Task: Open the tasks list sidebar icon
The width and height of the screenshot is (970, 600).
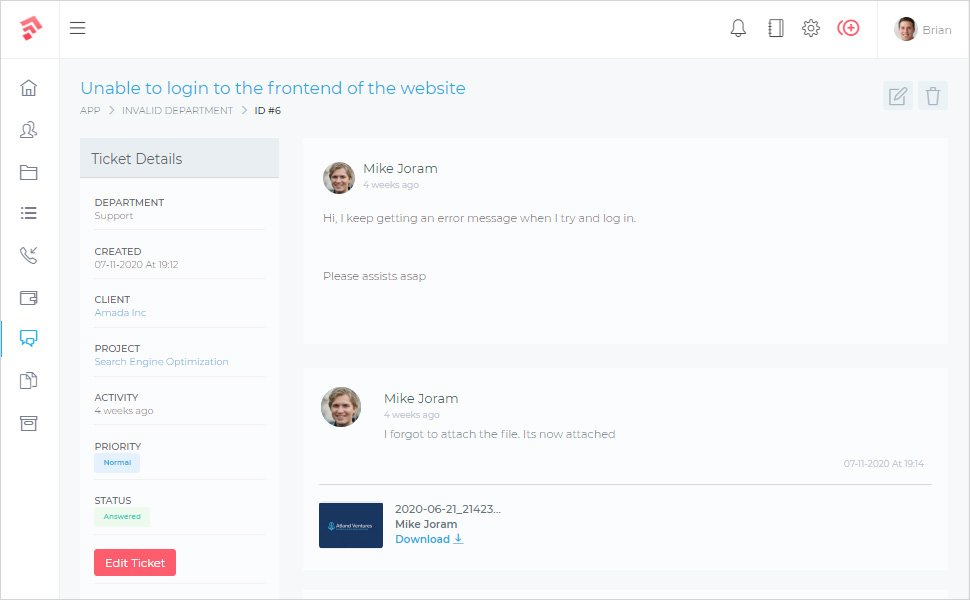Action: click(29, 213)
